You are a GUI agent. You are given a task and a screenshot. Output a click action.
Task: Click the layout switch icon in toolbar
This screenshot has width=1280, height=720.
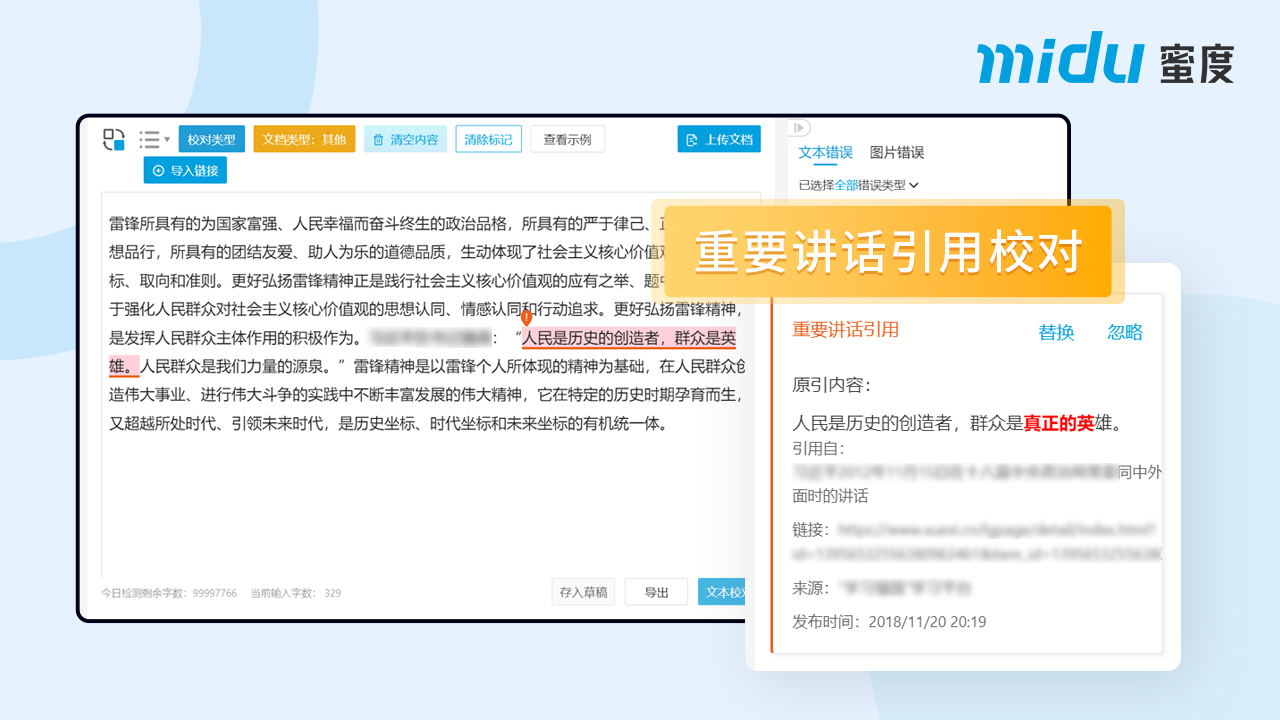click(x=114, y=140)
